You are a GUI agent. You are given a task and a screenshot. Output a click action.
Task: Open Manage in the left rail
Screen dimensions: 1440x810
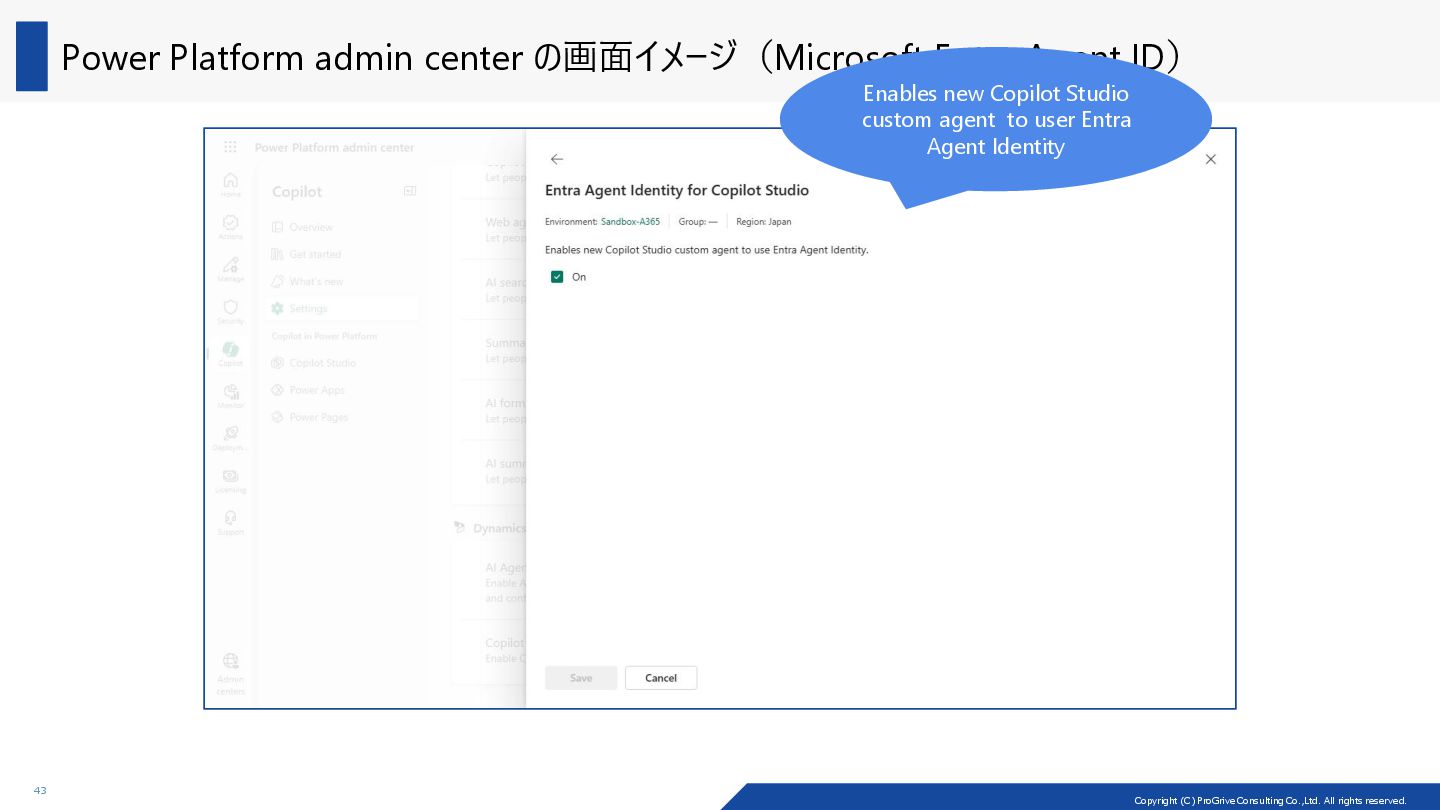click(x=230, y=268)
